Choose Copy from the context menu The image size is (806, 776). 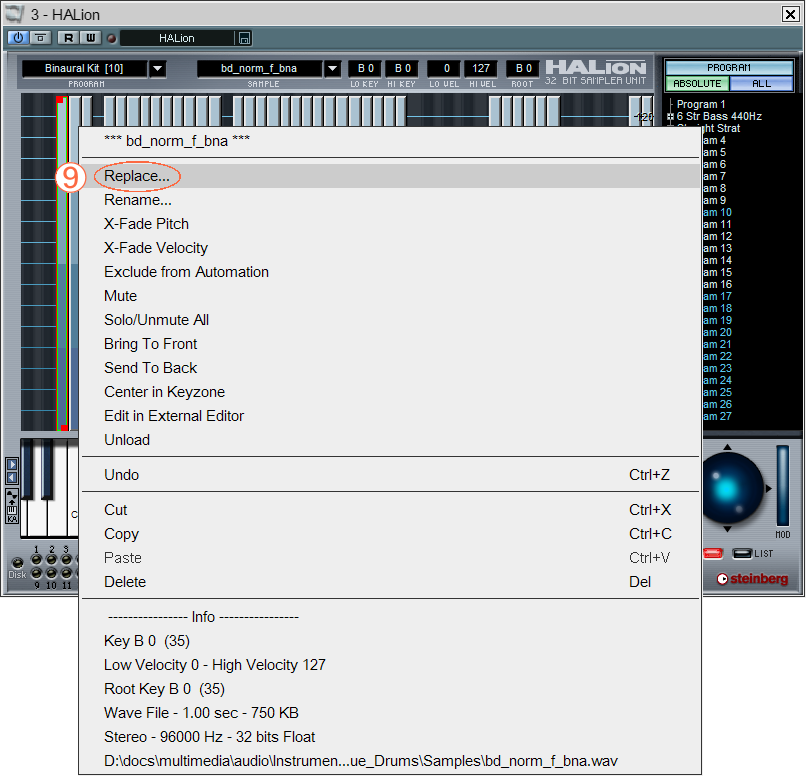click(390, 534)
